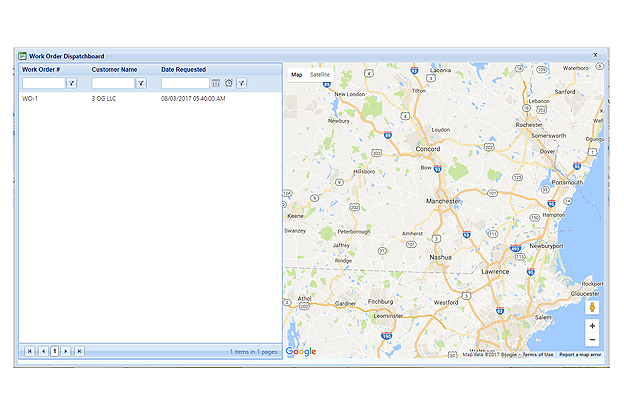The width and height of the screenshot is (624, 414).
Task: Zoom in on the map
Action: click(592, 326)
